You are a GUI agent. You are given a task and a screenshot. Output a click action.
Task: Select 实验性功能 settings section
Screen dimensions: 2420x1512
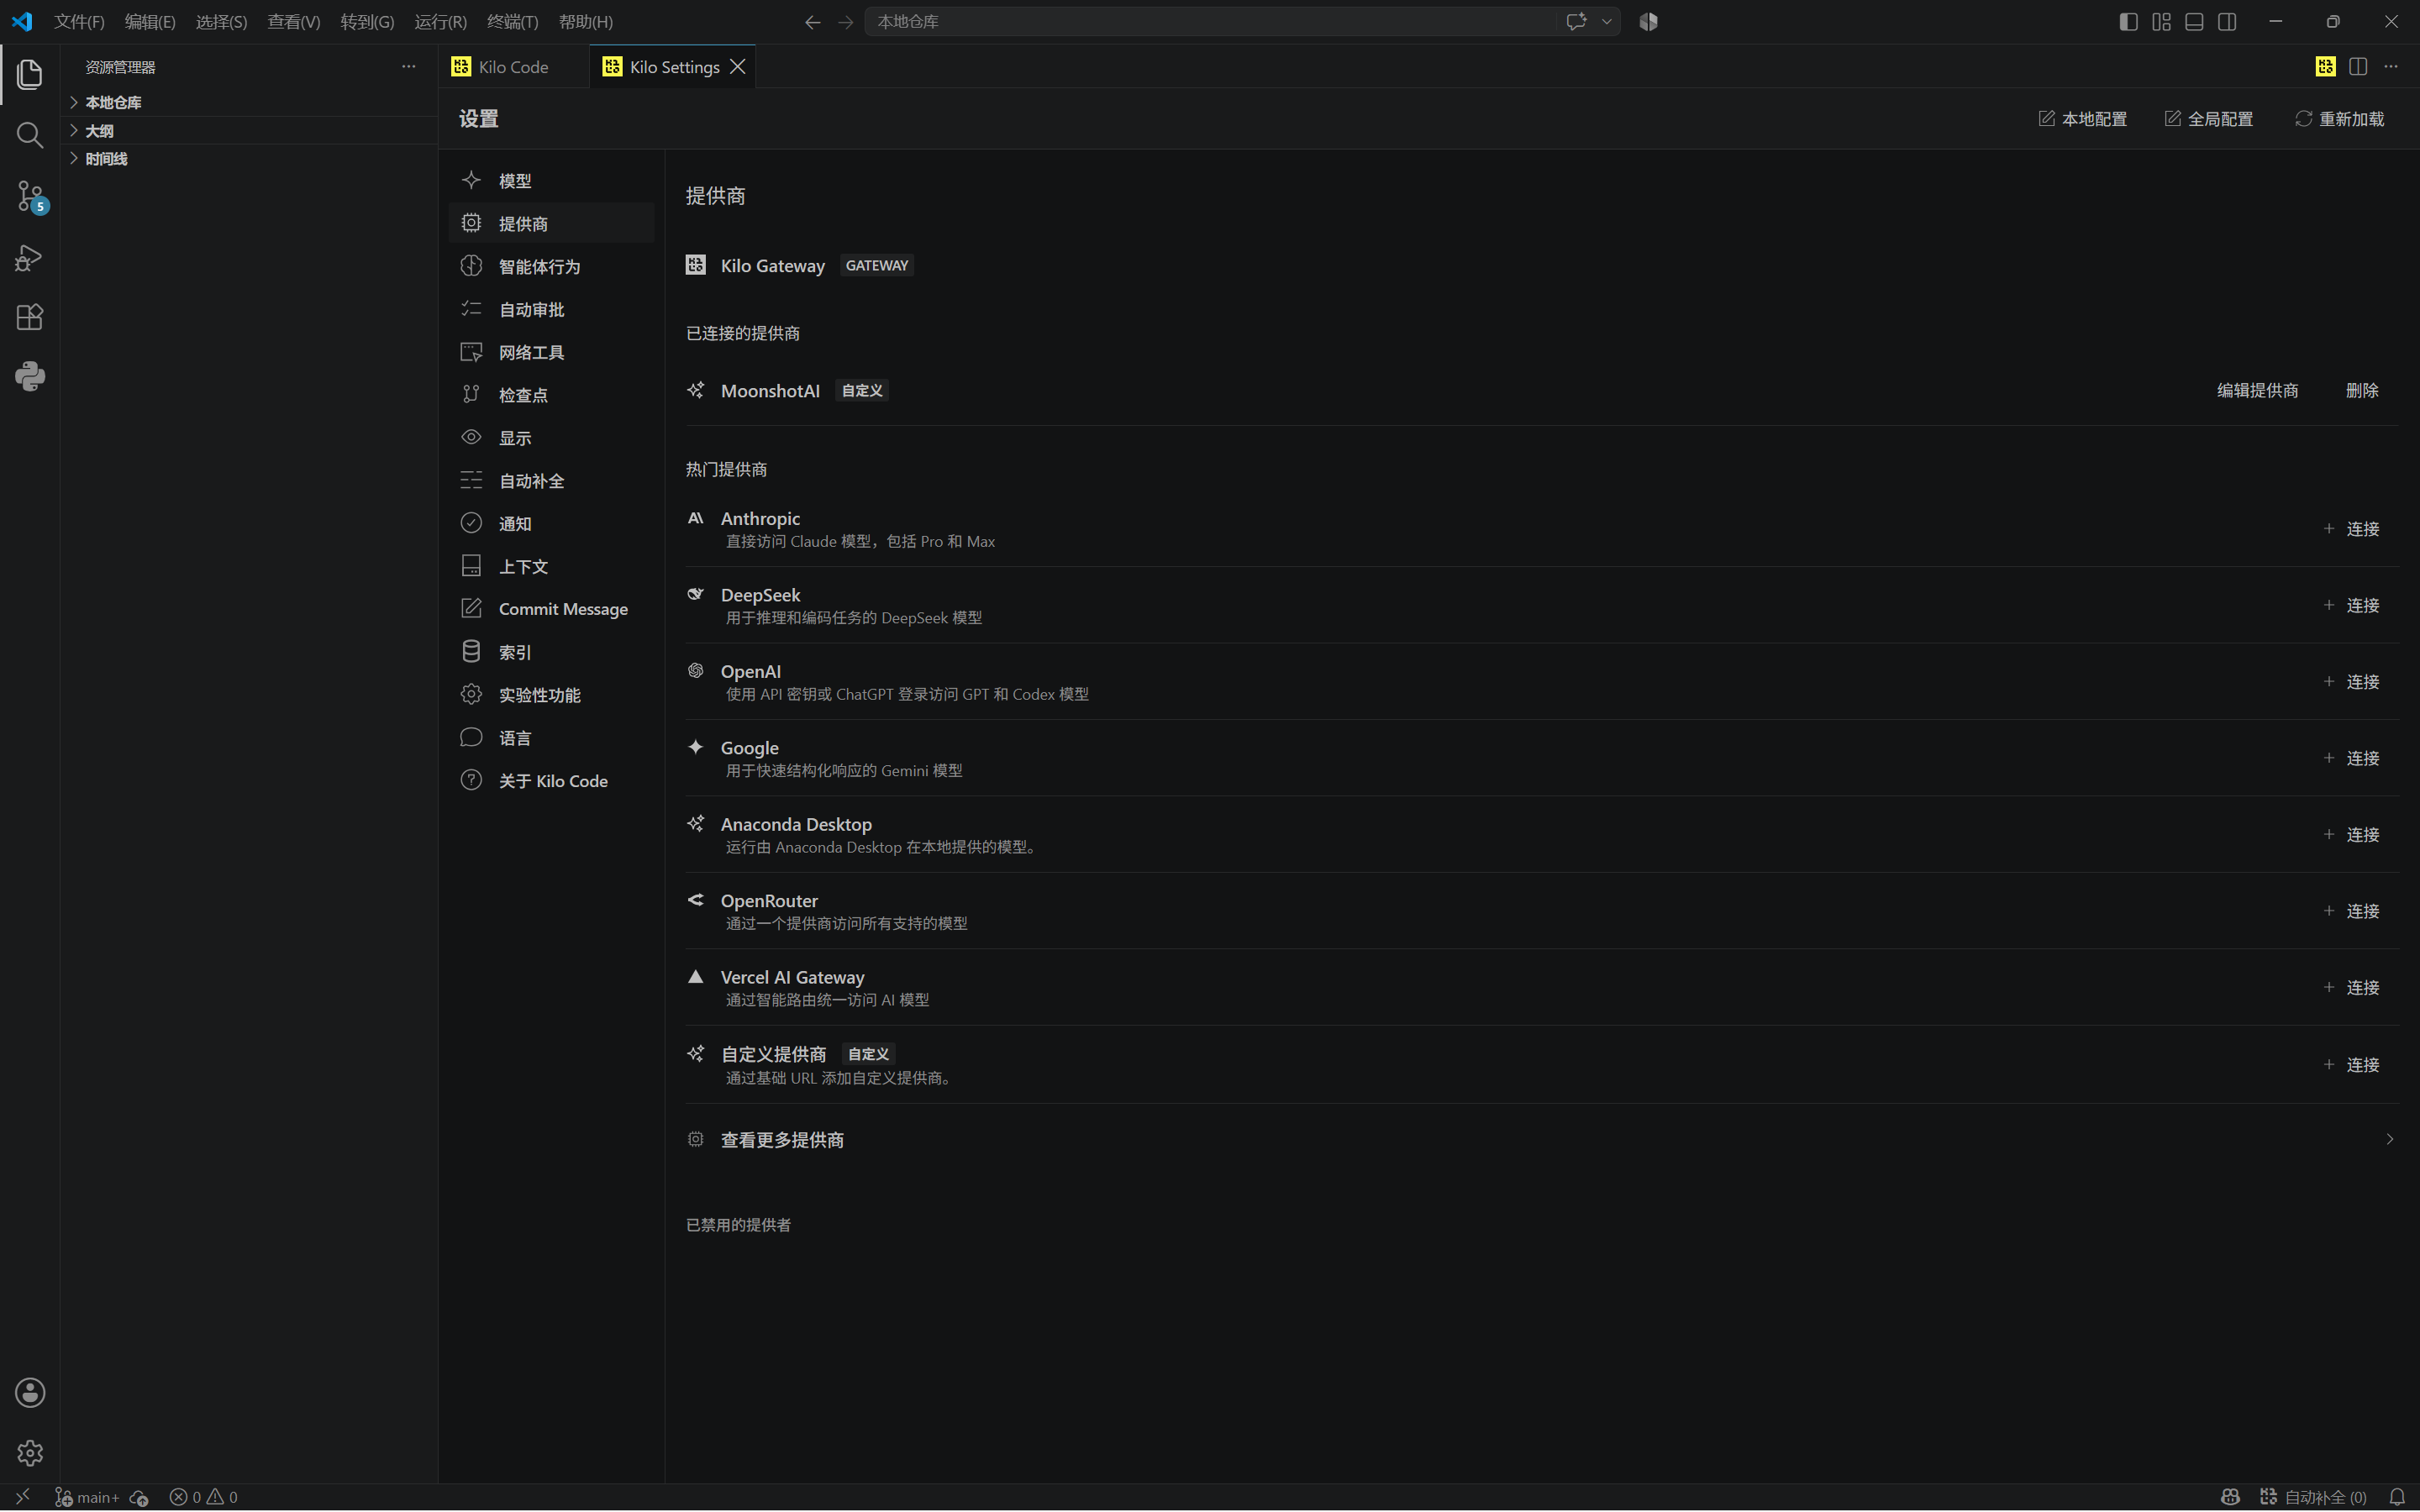[x=552, y=695]
